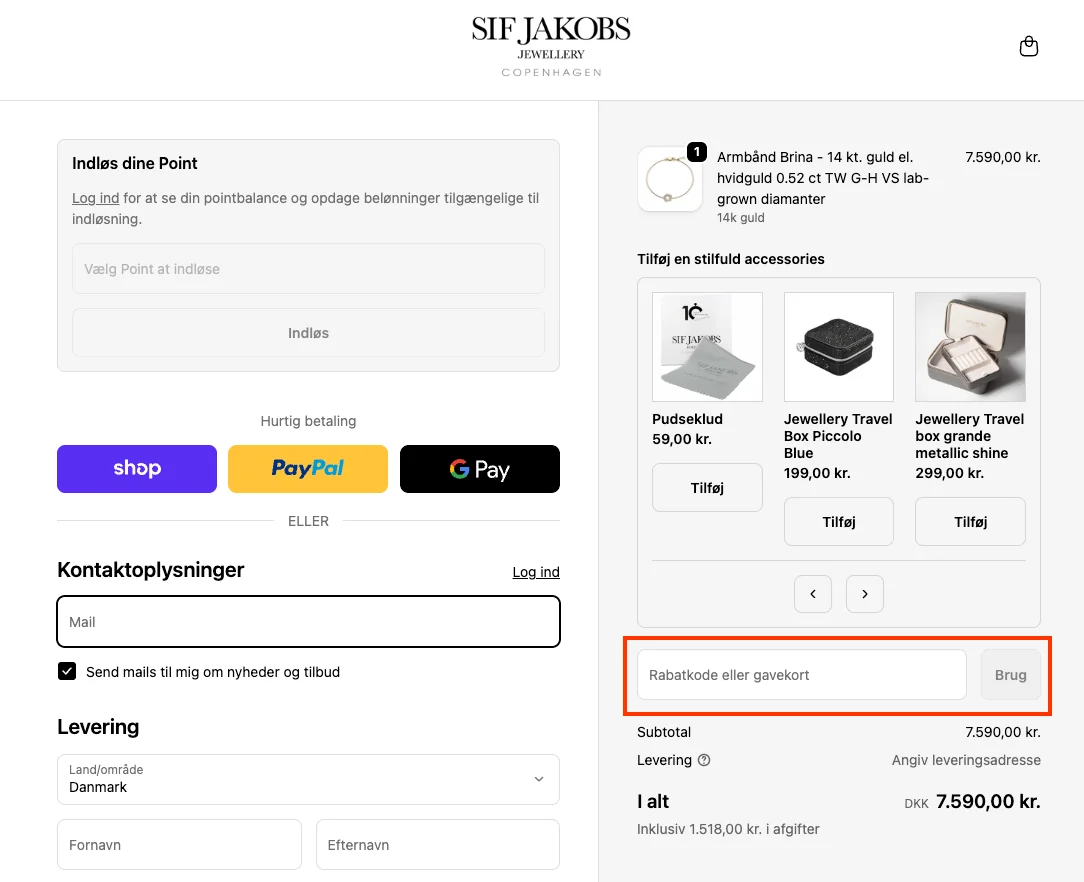Click the Armbånd Brina product thumbnail

pos(669,180)
